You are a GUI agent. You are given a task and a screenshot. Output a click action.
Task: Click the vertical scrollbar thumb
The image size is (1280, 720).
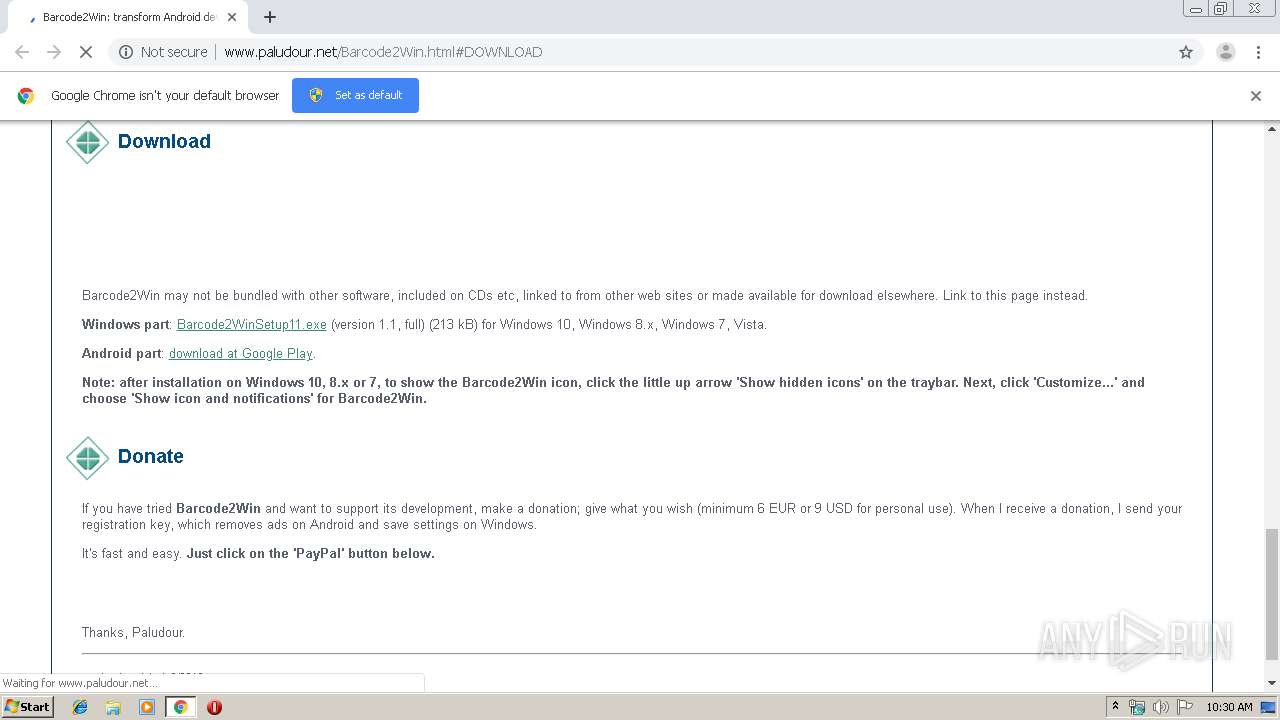point(1272,594)
